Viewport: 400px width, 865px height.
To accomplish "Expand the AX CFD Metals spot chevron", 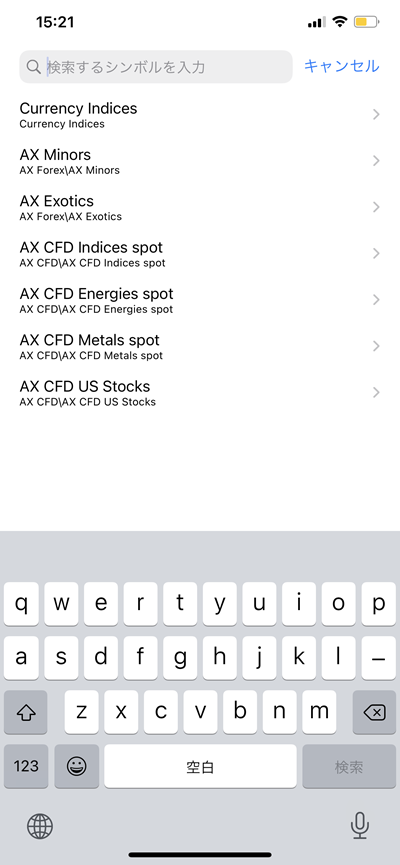I will [x=376, y=346].
